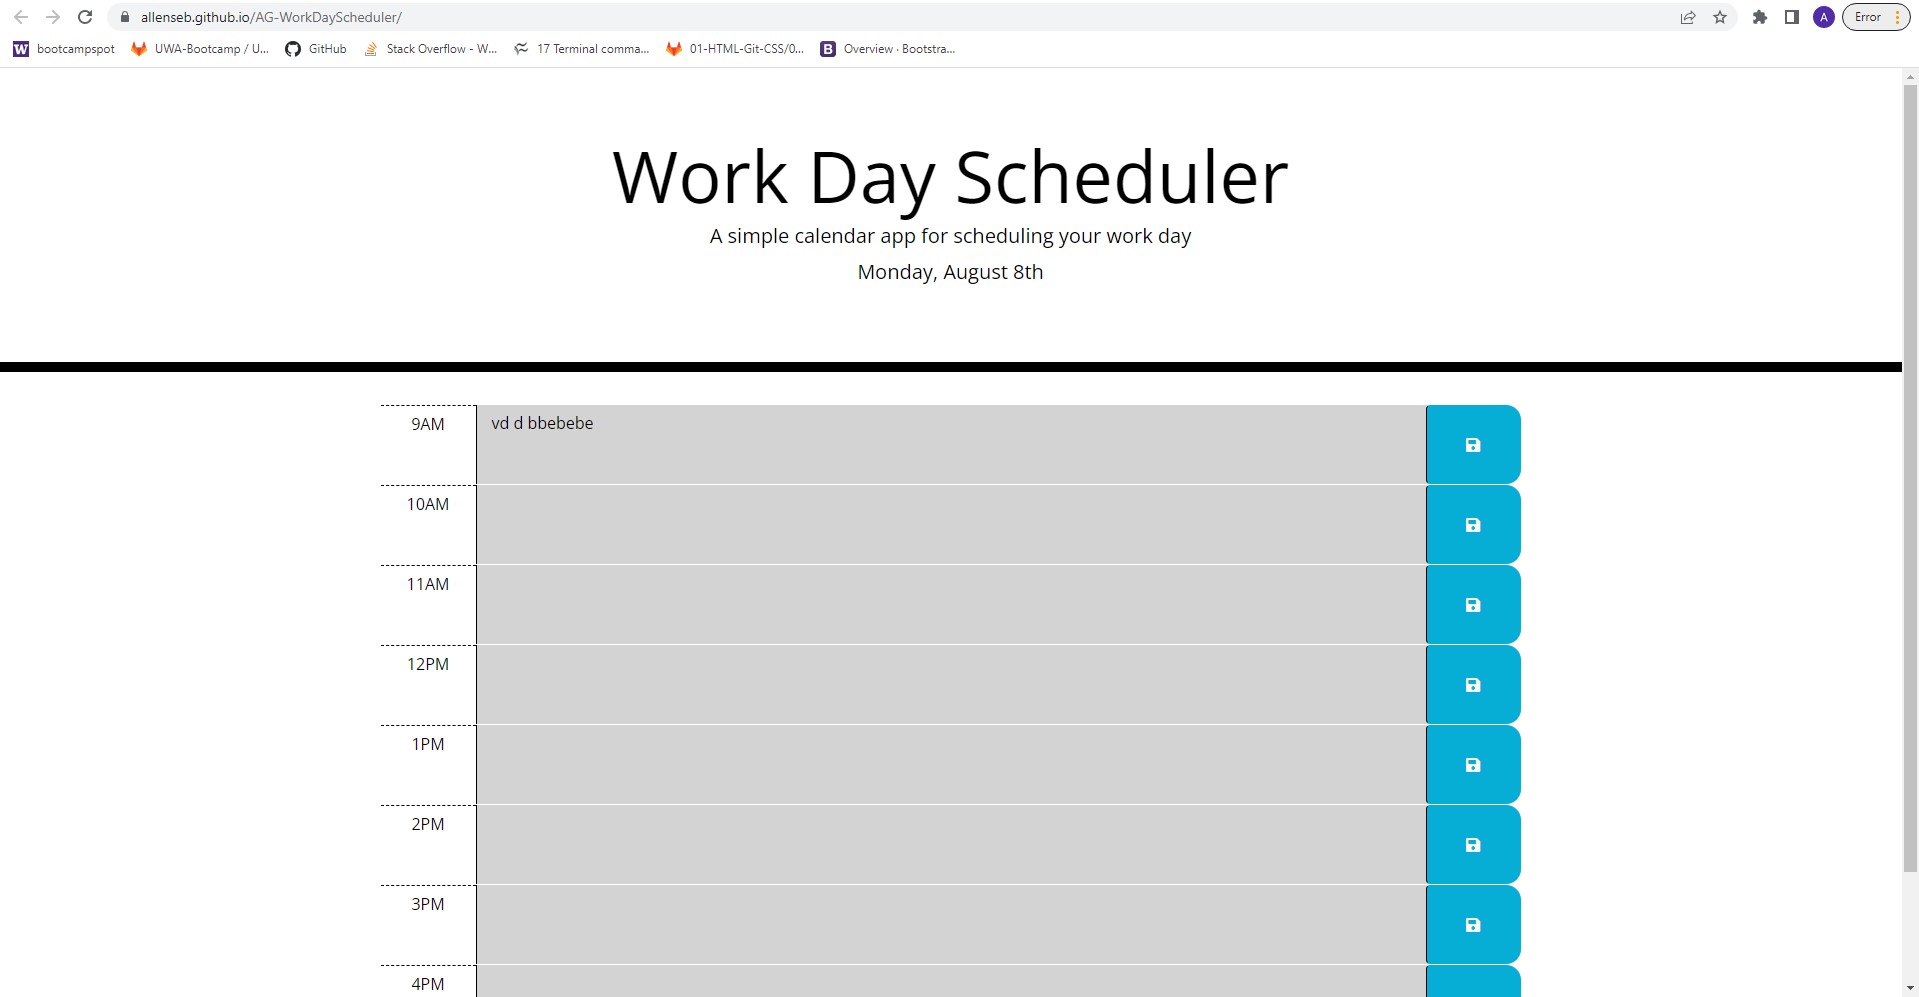
Task: Save the 2PM time block
Action: pyautogui.click(x=1471, y=844)
